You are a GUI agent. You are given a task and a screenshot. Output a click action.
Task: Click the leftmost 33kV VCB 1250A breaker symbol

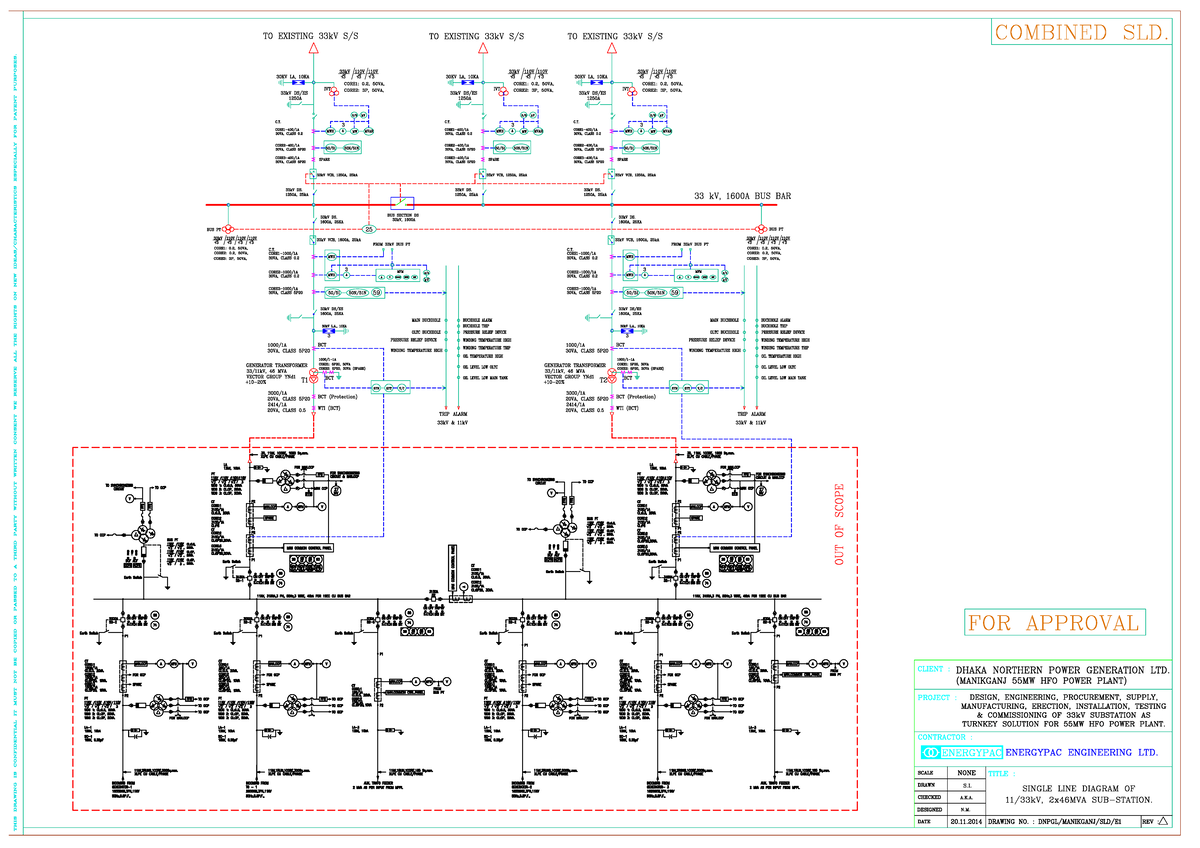(313, 173)
